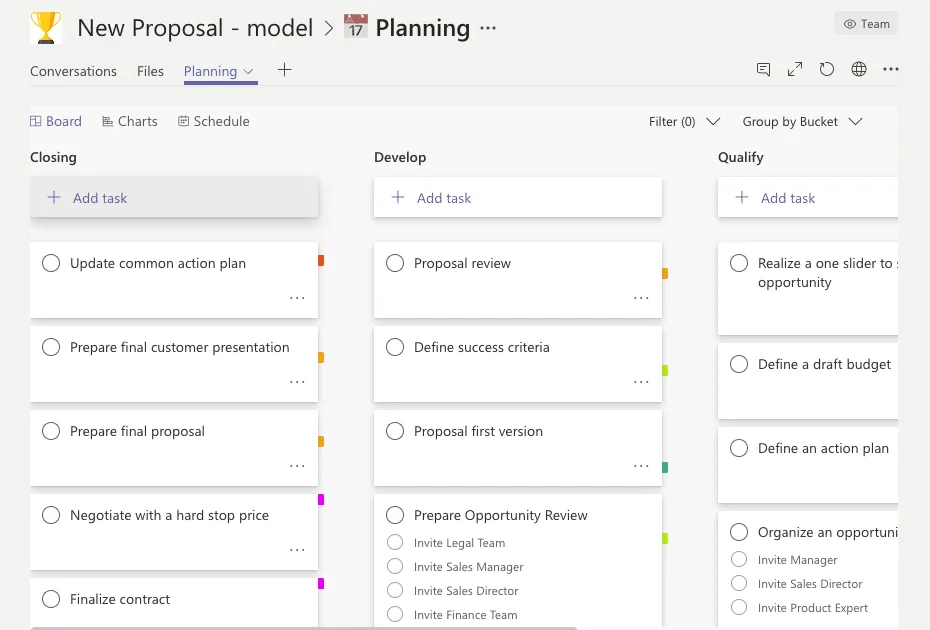Open the Filter (0) dropdown
The height and width of the screenshot is (630, 930).
(684, 122)
